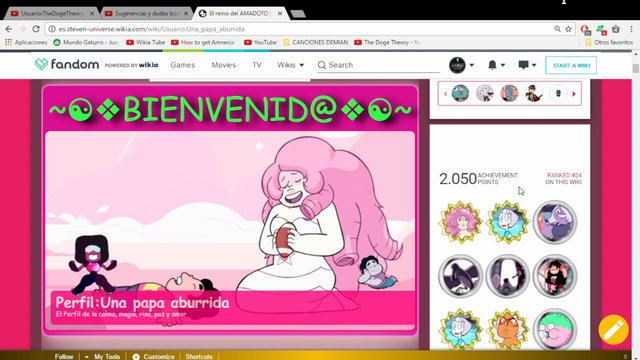Open The Doge Theory bookmark
Image resolution: width=640 pixels, height=360 pixels.
[x=387, y=42]
